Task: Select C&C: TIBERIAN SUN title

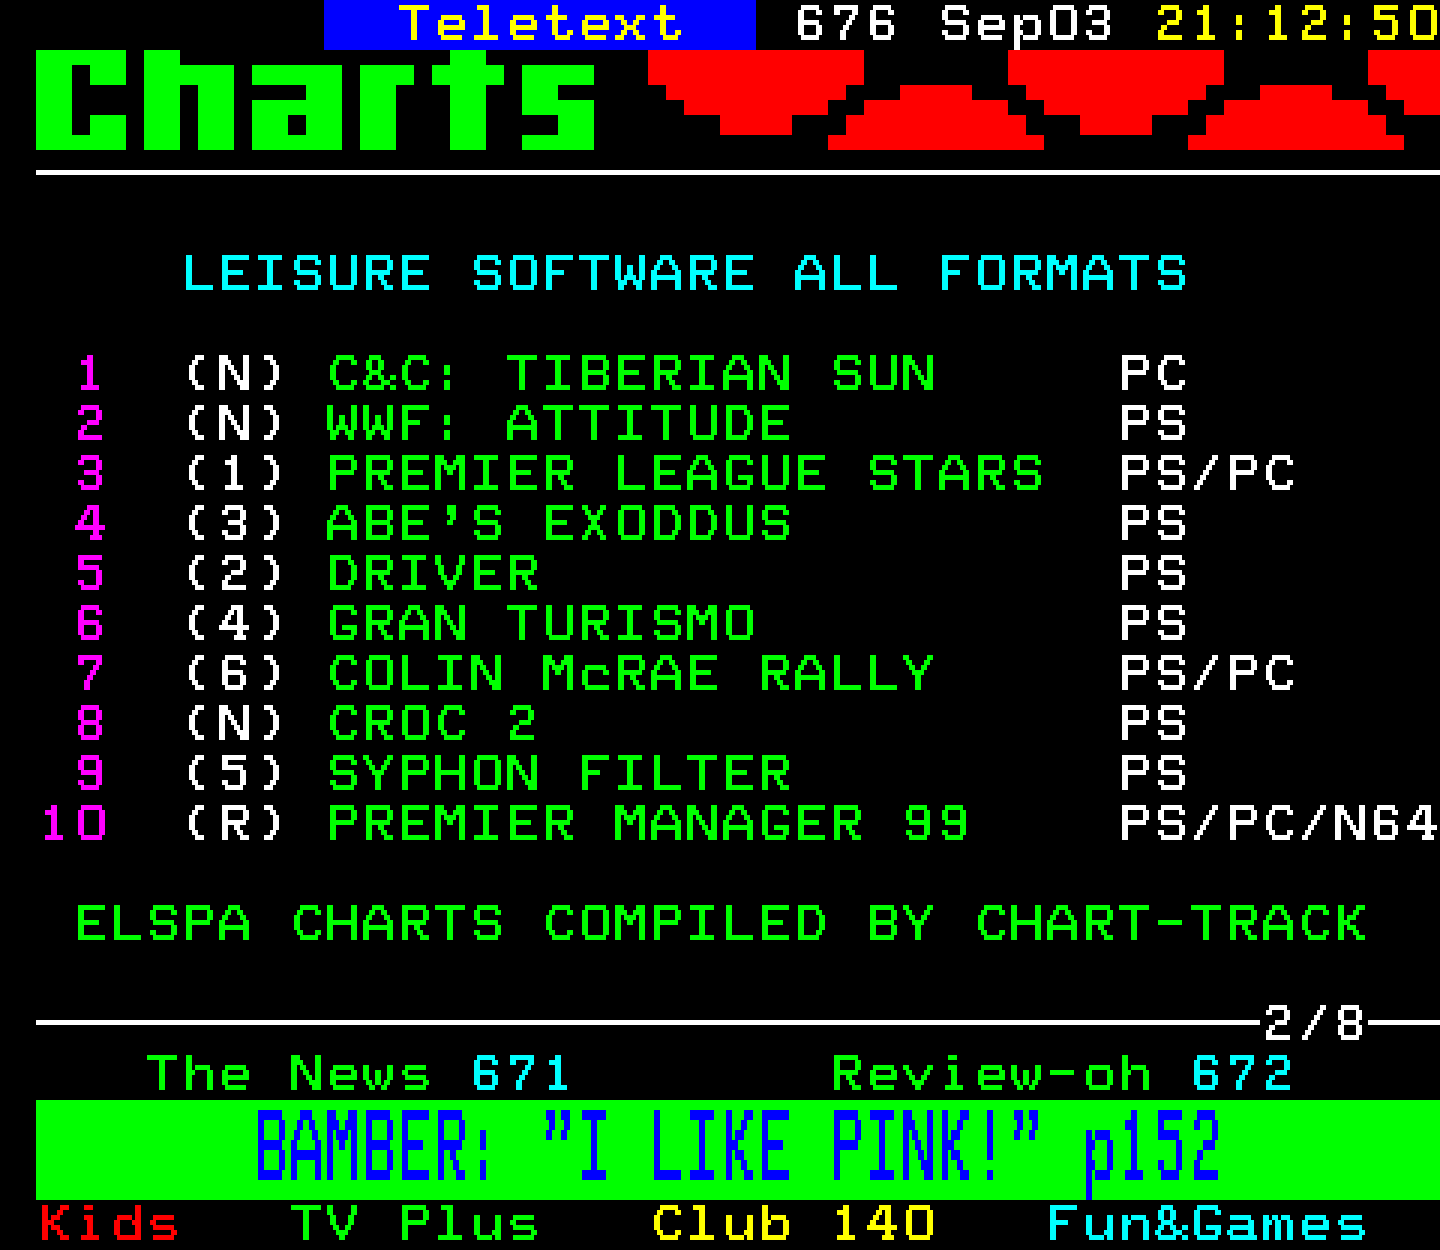Action: click(x=632, y=374)
